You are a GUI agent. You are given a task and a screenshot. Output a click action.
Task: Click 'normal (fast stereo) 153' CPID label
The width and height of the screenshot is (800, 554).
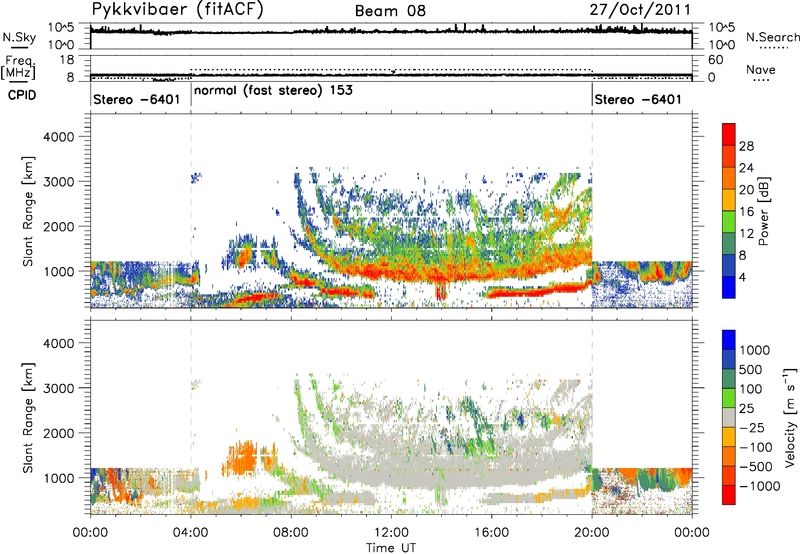tap(273, 91)
